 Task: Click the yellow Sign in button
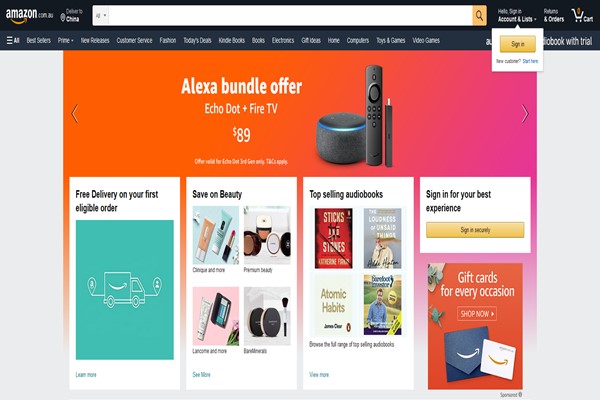pyautogui.click(x=517, y=44)
